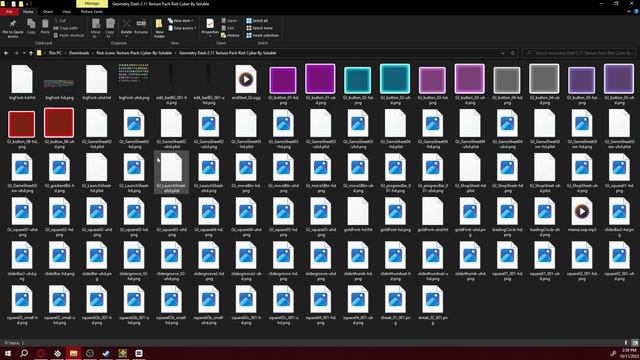Refresh the folder with the refresh icon

[513, 53]
